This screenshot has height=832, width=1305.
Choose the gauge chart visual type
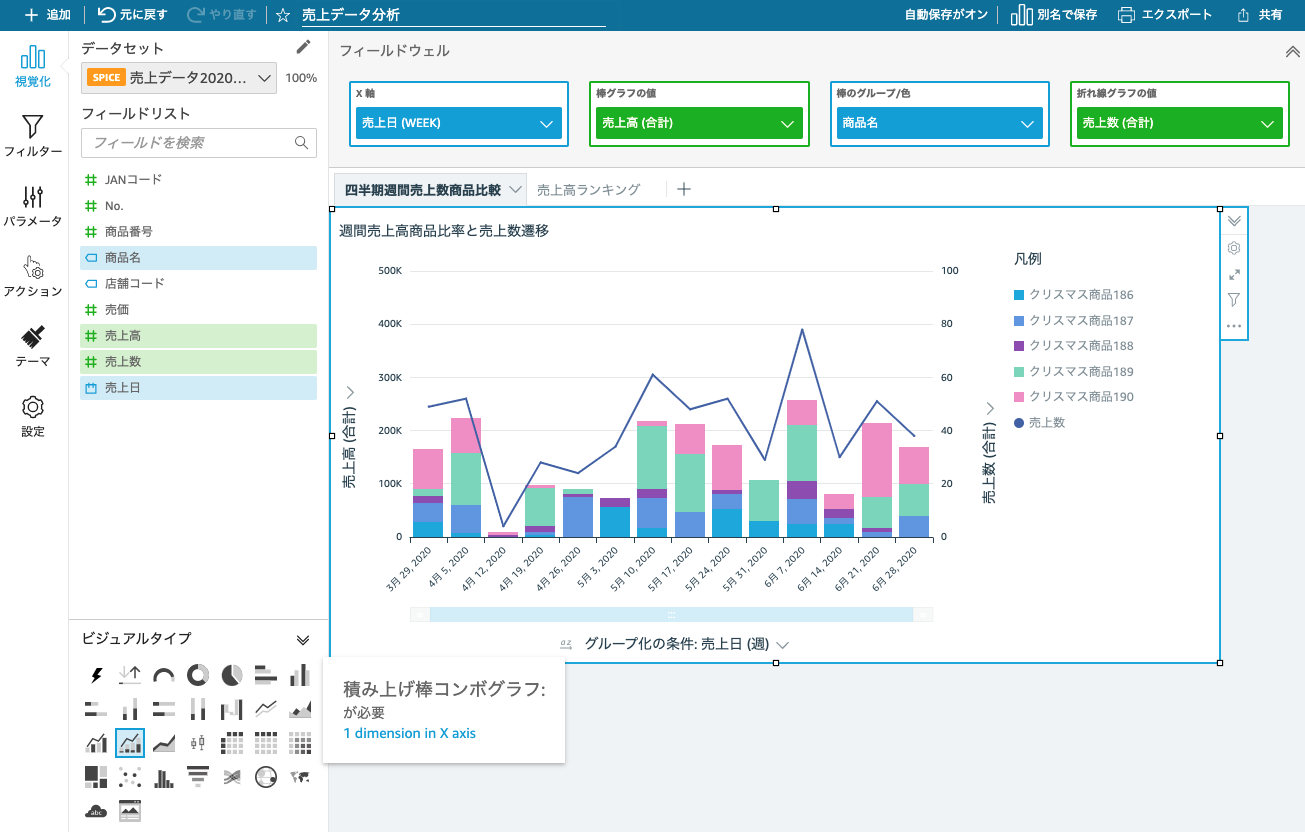[x=164, y=676]
